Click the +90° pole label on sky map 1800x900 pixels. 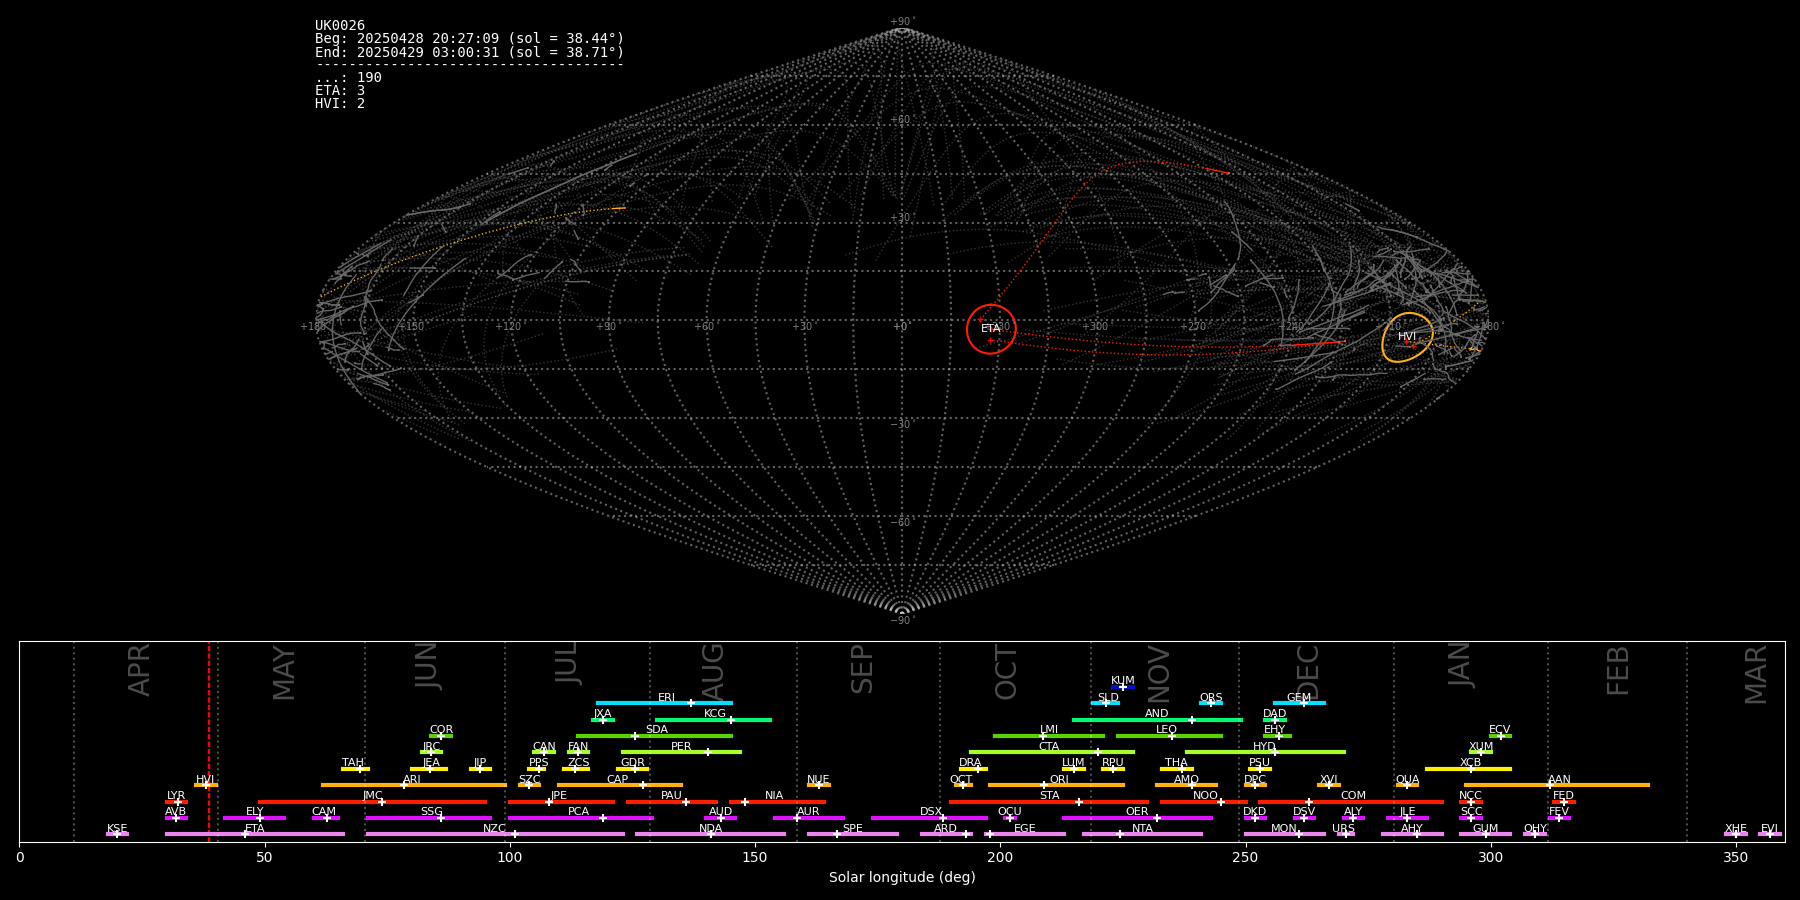click(902, 21)
